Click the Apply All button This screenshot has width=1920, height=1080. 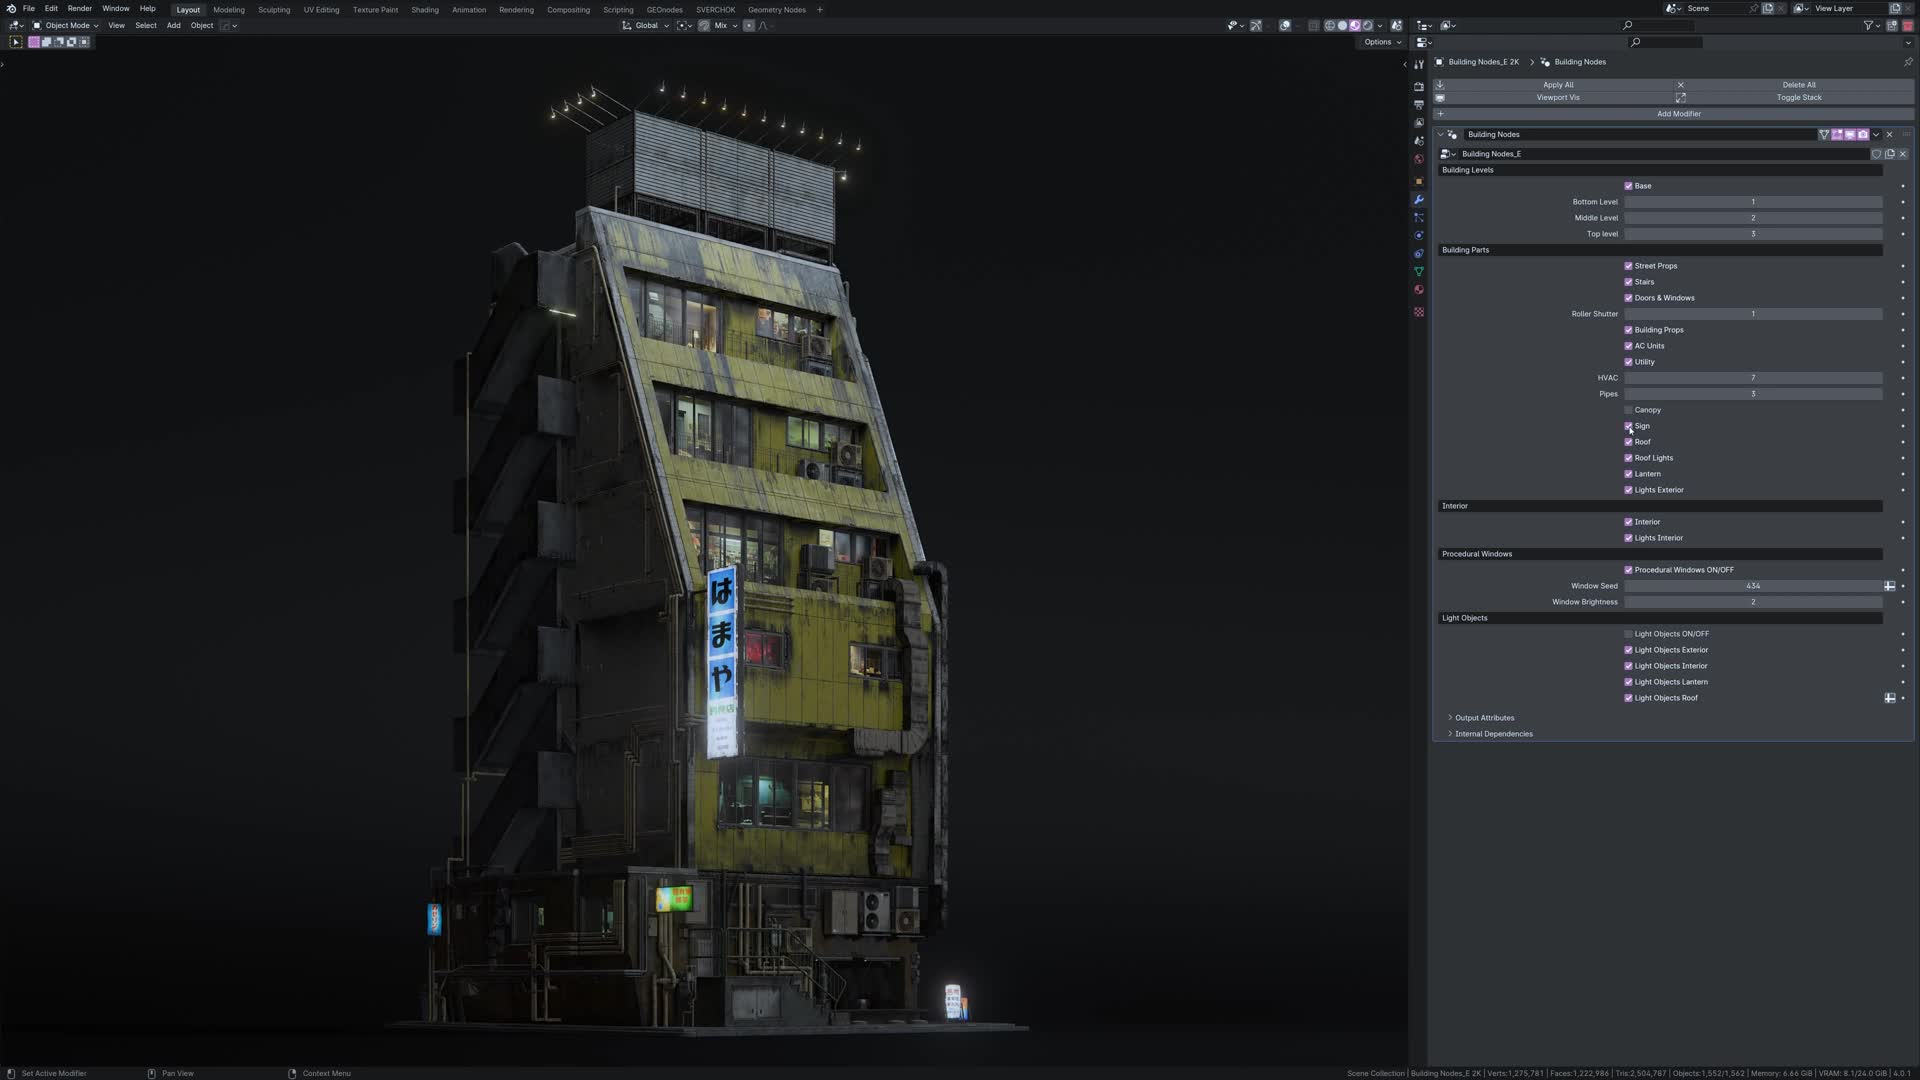point(1557,85)
